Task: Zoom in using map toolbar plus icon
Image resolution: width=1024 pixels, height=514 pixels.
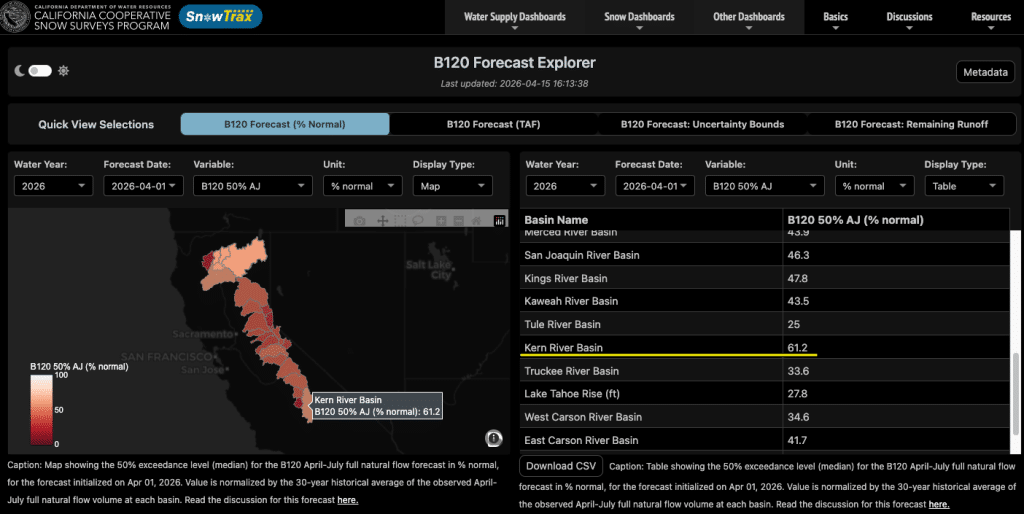Action: click(440, 220)
